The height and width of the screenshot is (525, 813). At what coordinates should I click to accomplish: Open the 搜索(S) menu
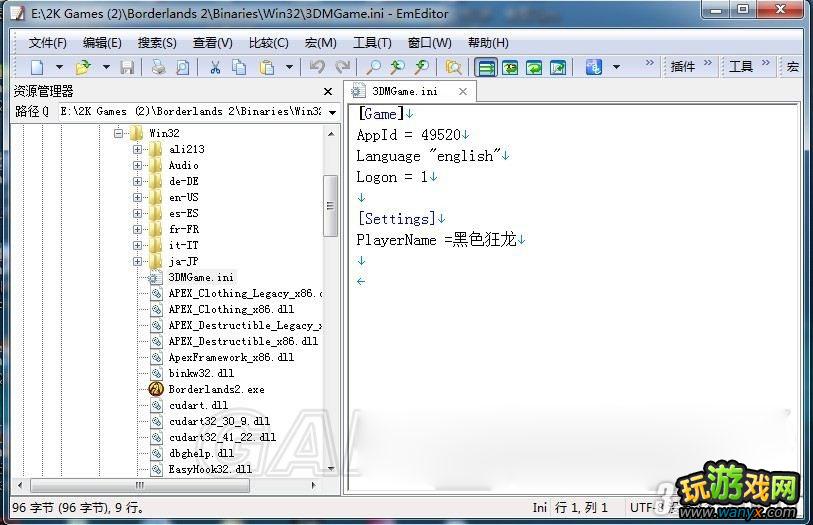click(x=157, y=42)
